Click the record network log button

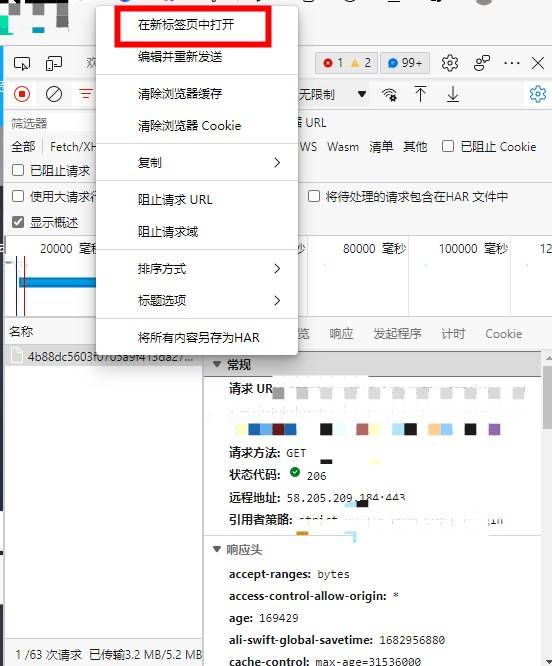(22, 94)
